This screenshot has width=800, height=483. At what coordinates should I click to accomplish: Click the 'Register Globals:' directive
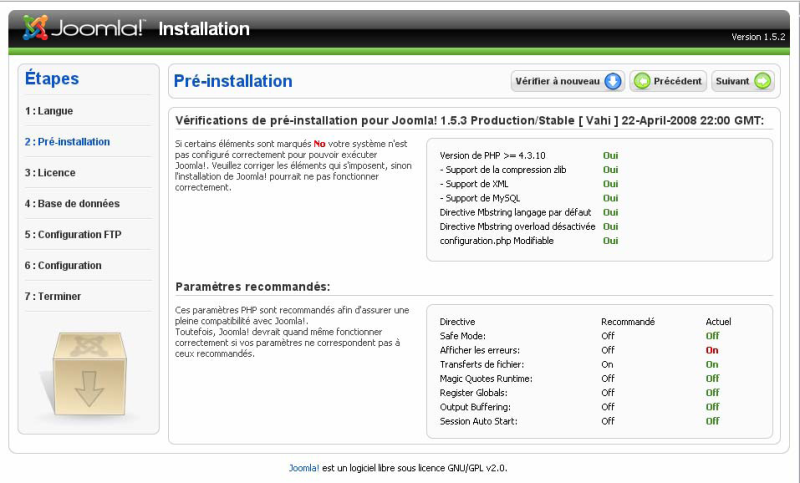(473, 393)
